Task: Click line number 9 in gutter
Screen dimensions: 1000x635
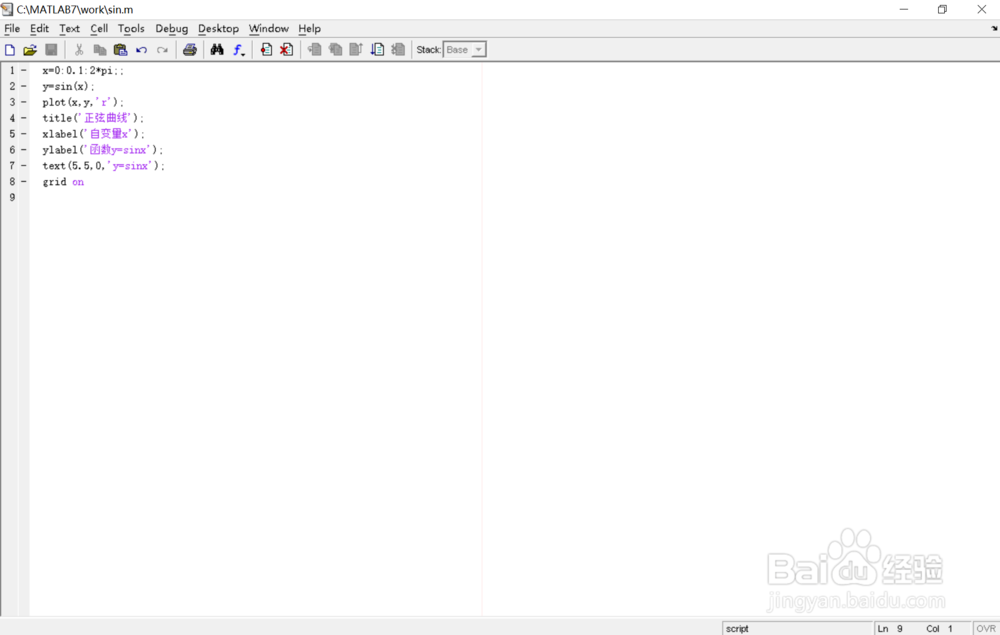Action: point(12,198)
